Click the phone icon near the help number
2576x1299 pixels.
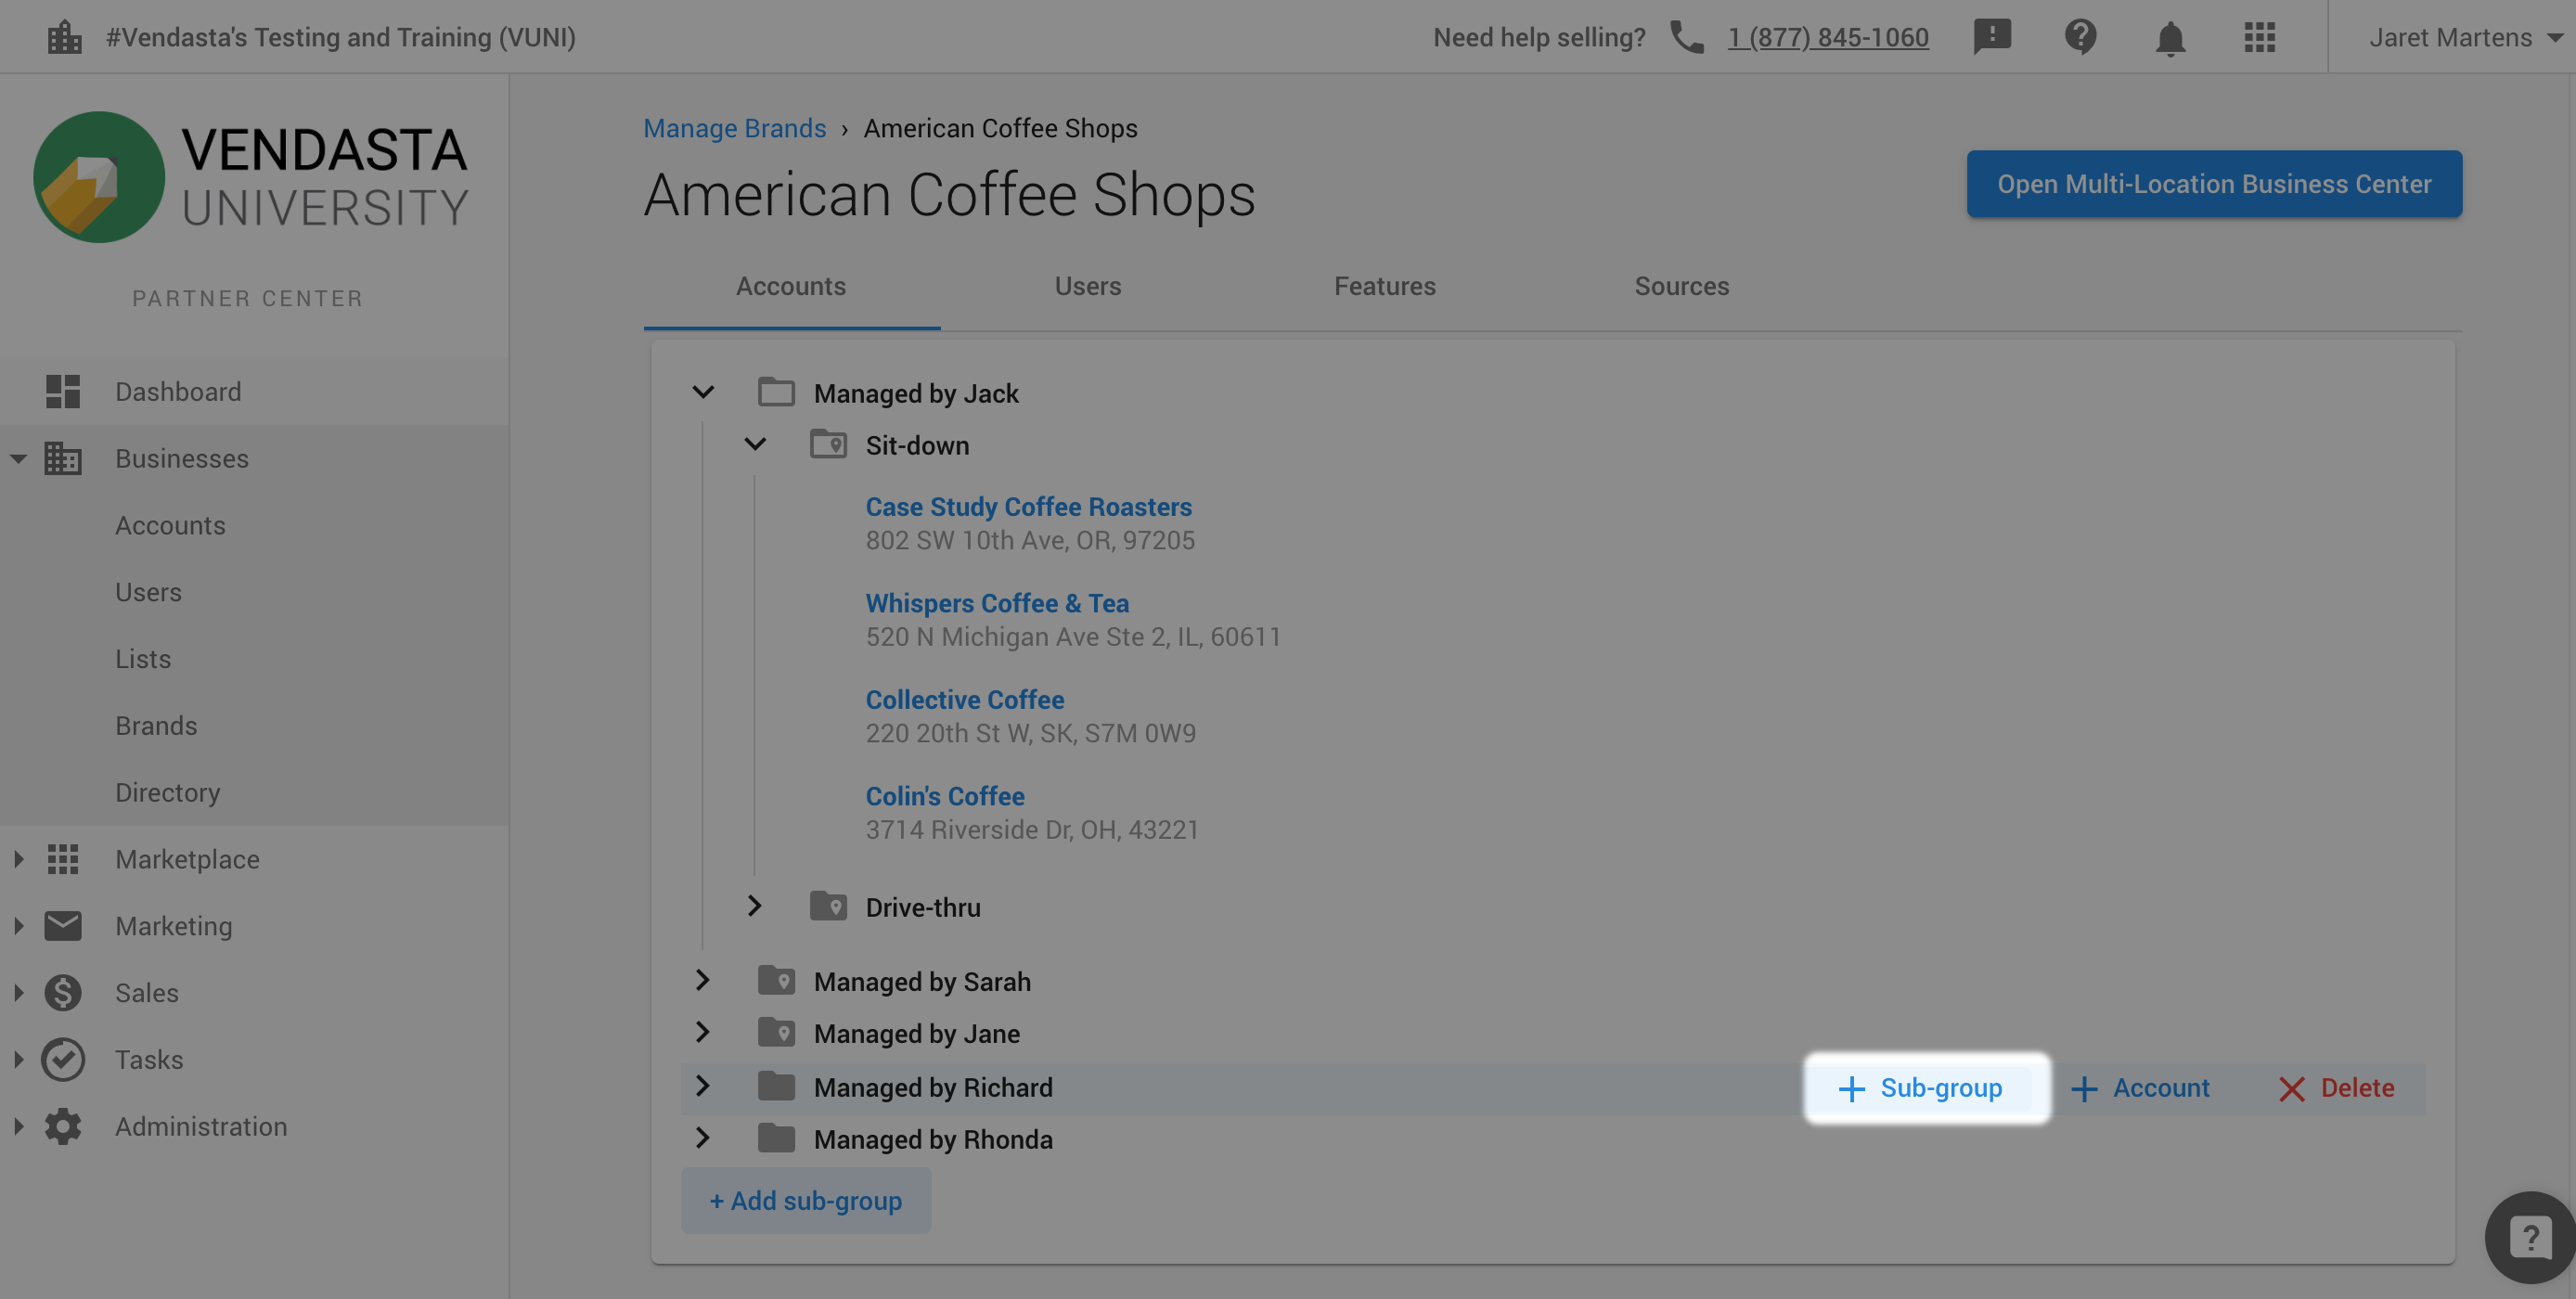point(1686,37)
